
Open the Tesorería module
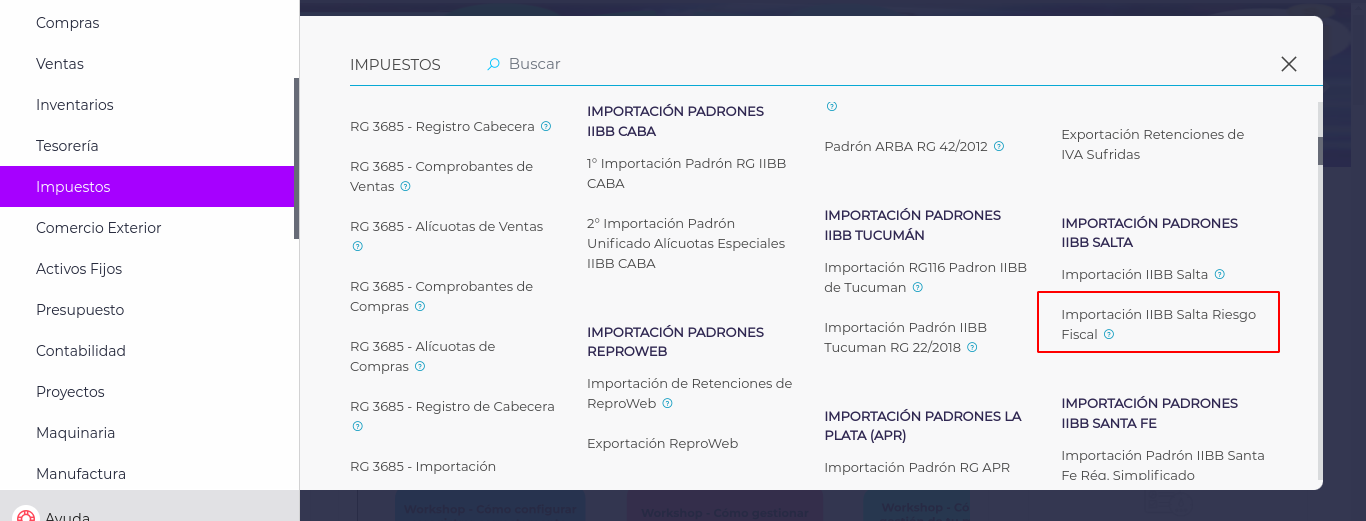pos(147,146)
